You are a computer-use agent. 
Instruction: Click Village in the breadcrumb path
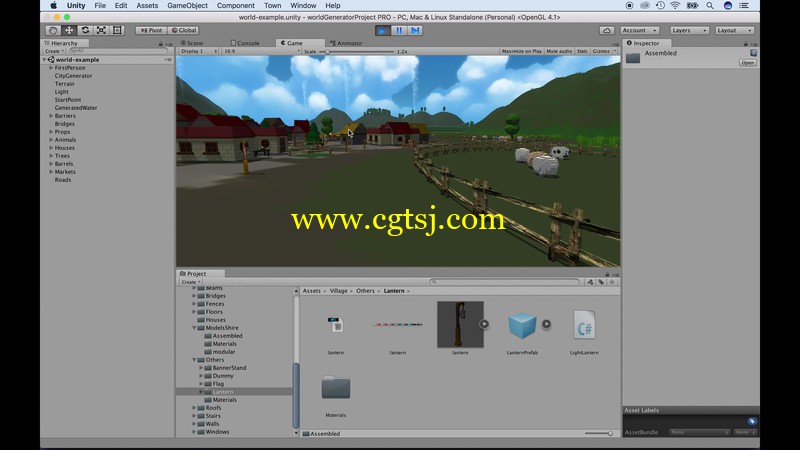(338, 291)
